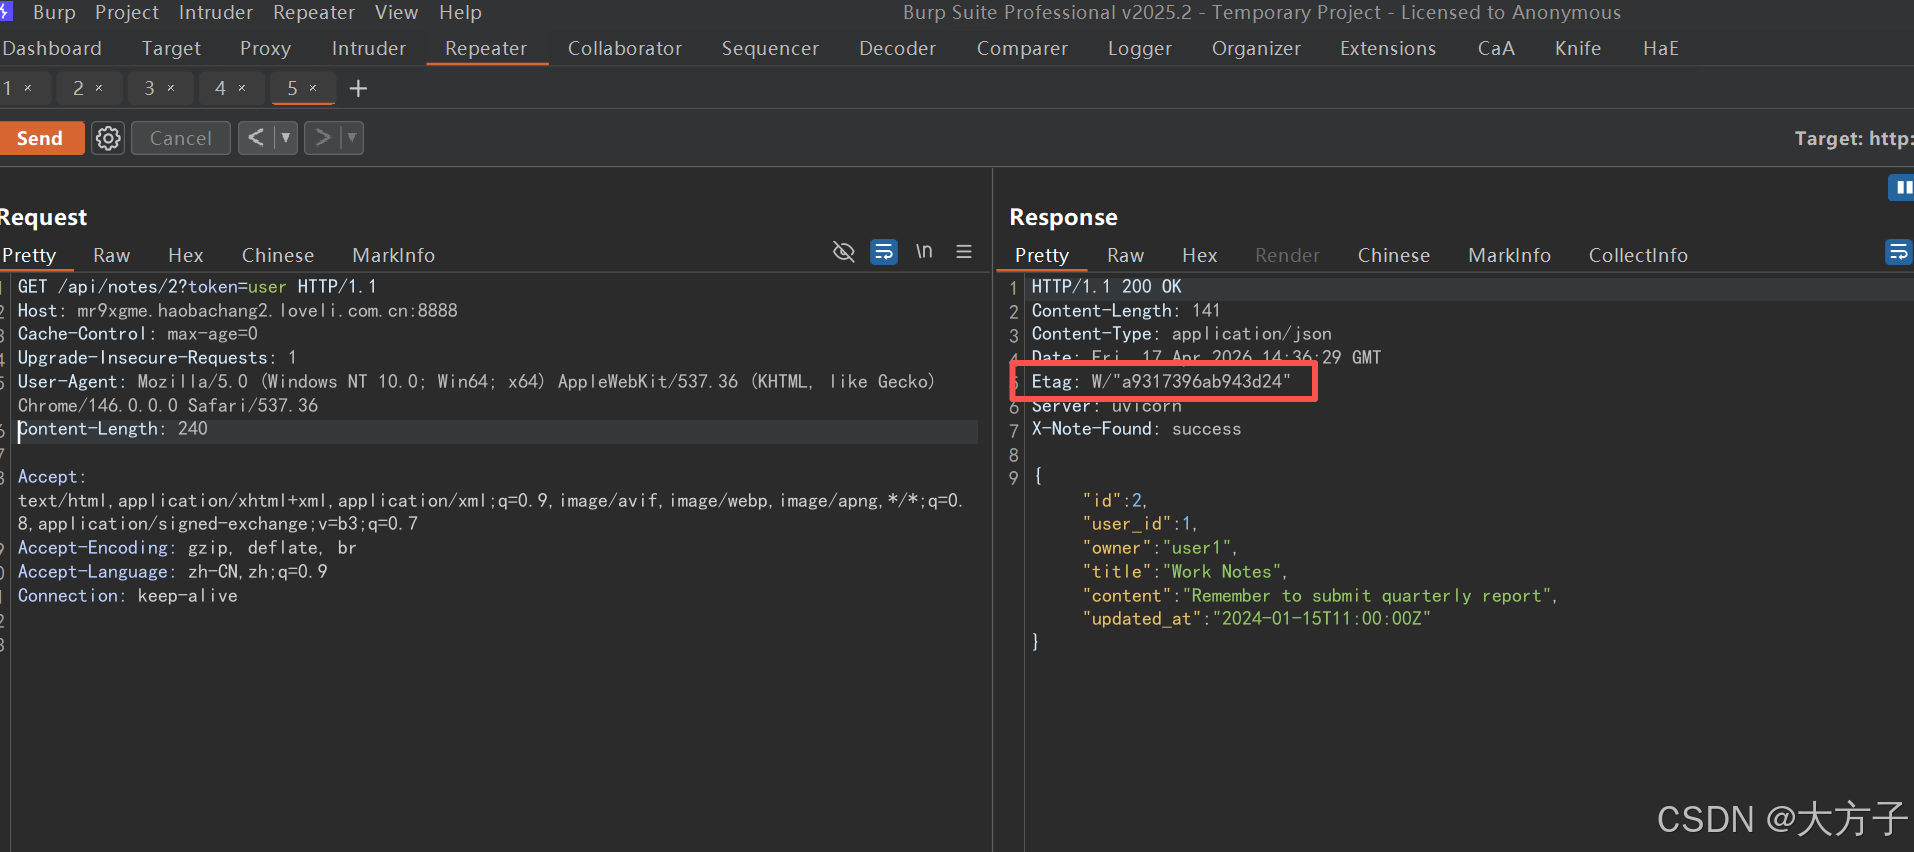
Task: Open the Request panel hamburger menu
Action: pos(964,252)
